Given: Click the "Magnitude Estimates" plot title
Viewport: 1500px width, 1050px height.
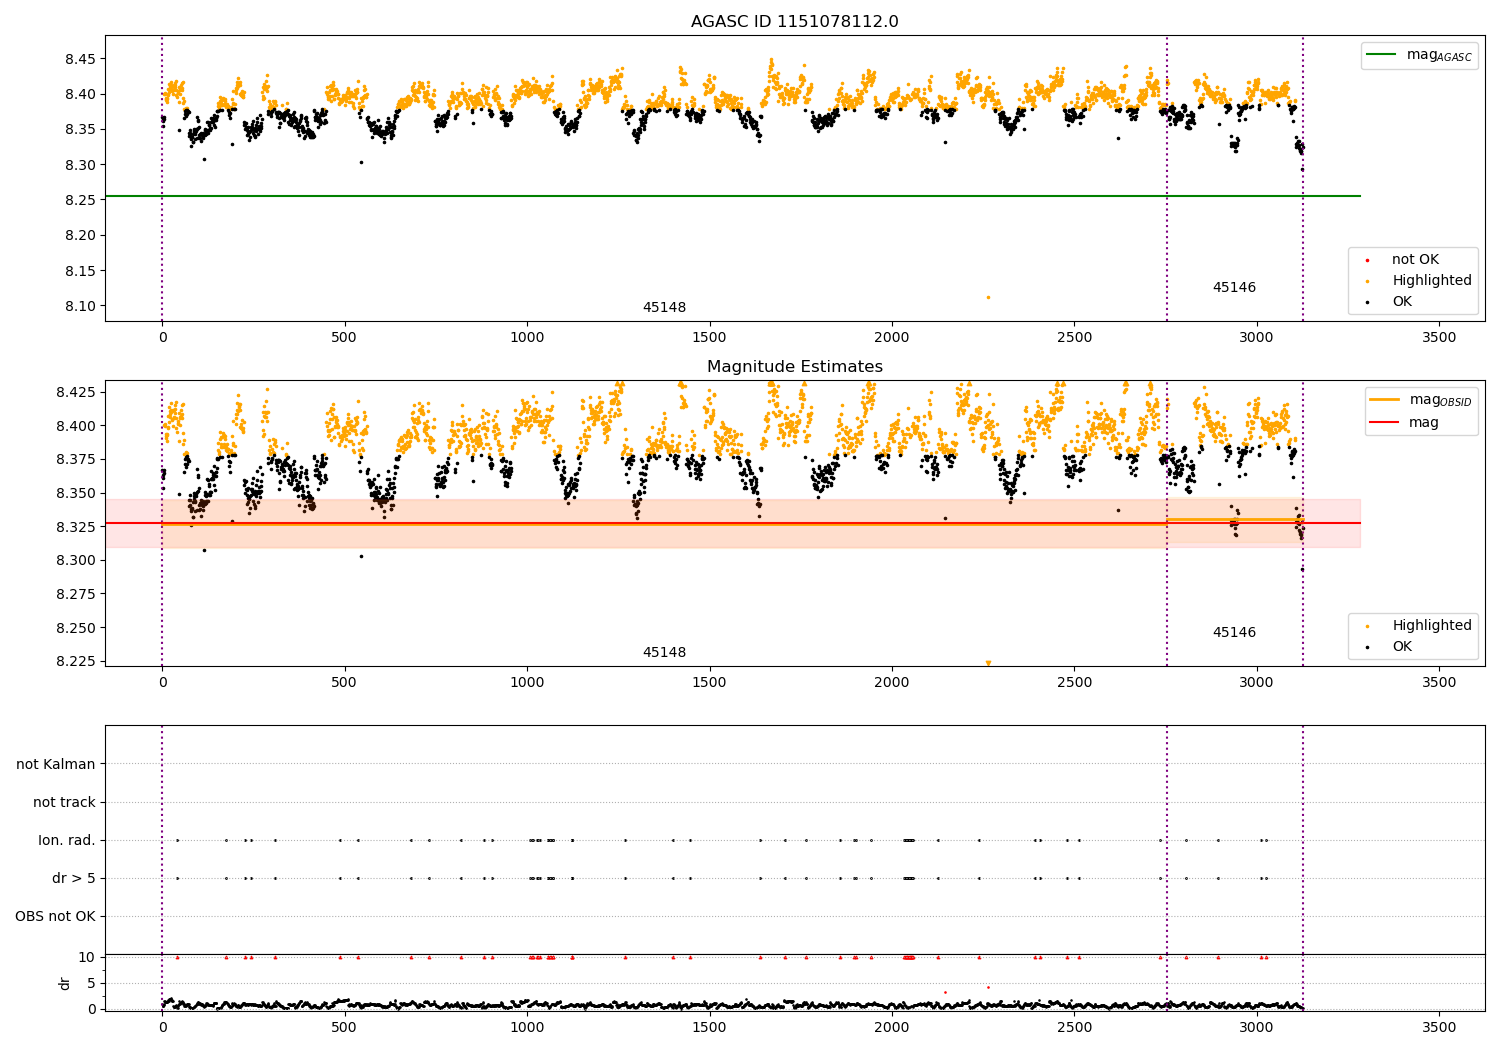Looking at the screenshot, I should [794, 367].
